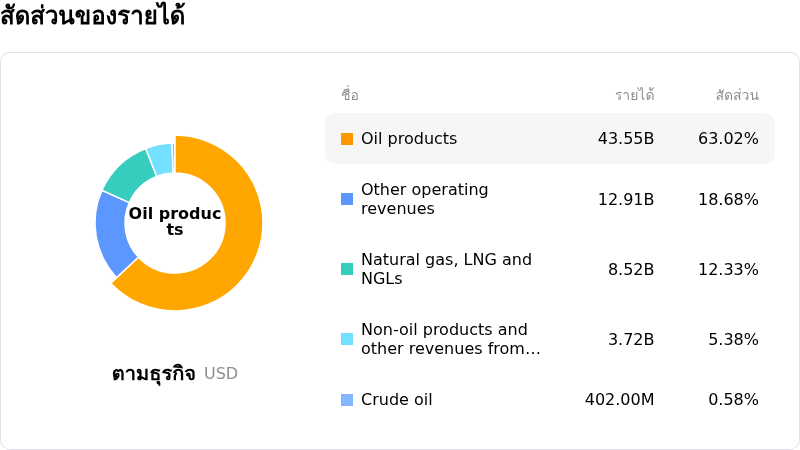
Task: Click the 'รายได้' column header
Action: 635,94
